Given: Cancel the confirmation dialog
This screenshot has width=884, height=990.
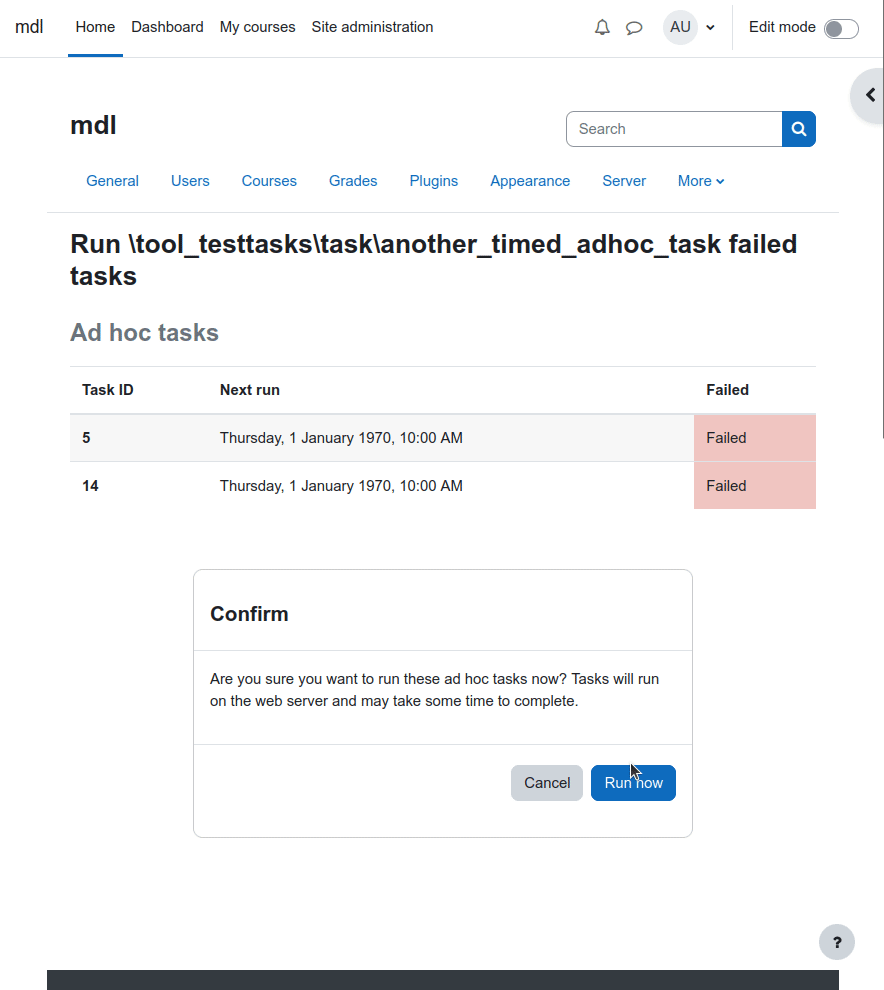Looking at the screenshot, I should click(547, 783).
